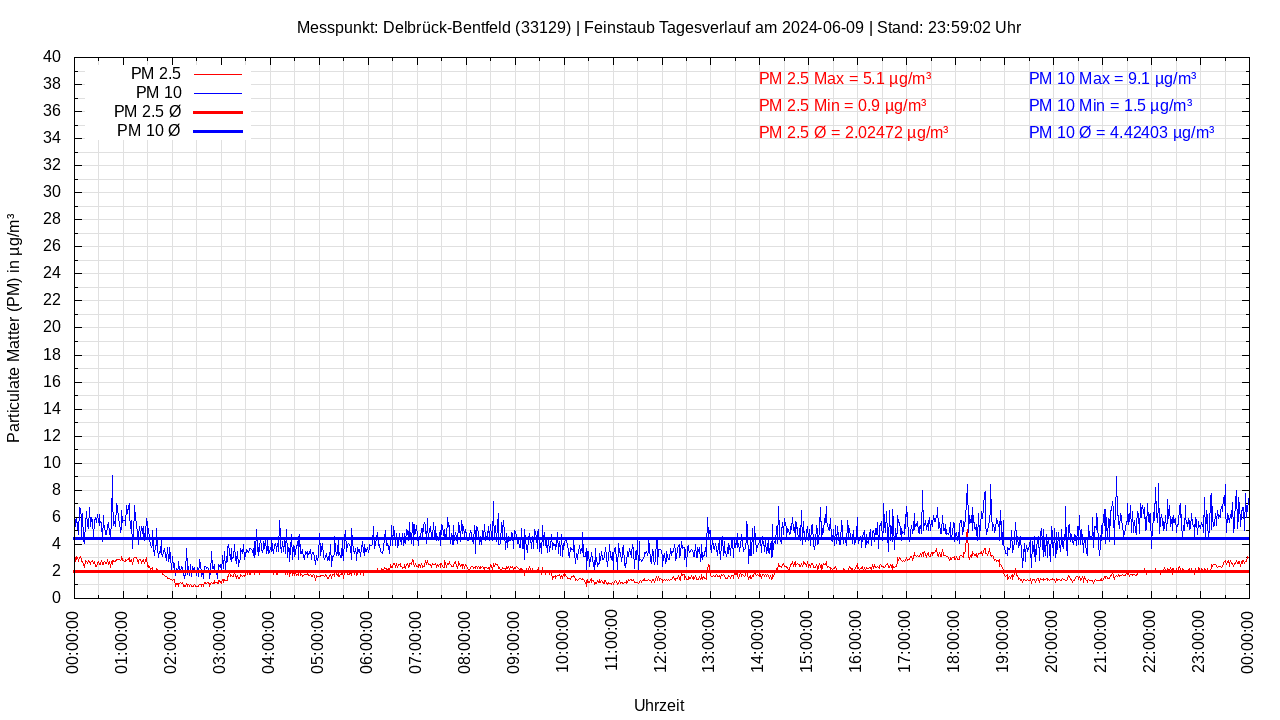The width and height of the screenshot is (1280, 720).
Task: Click the 20 value on the y-axis
Action: tap(52, 327)
